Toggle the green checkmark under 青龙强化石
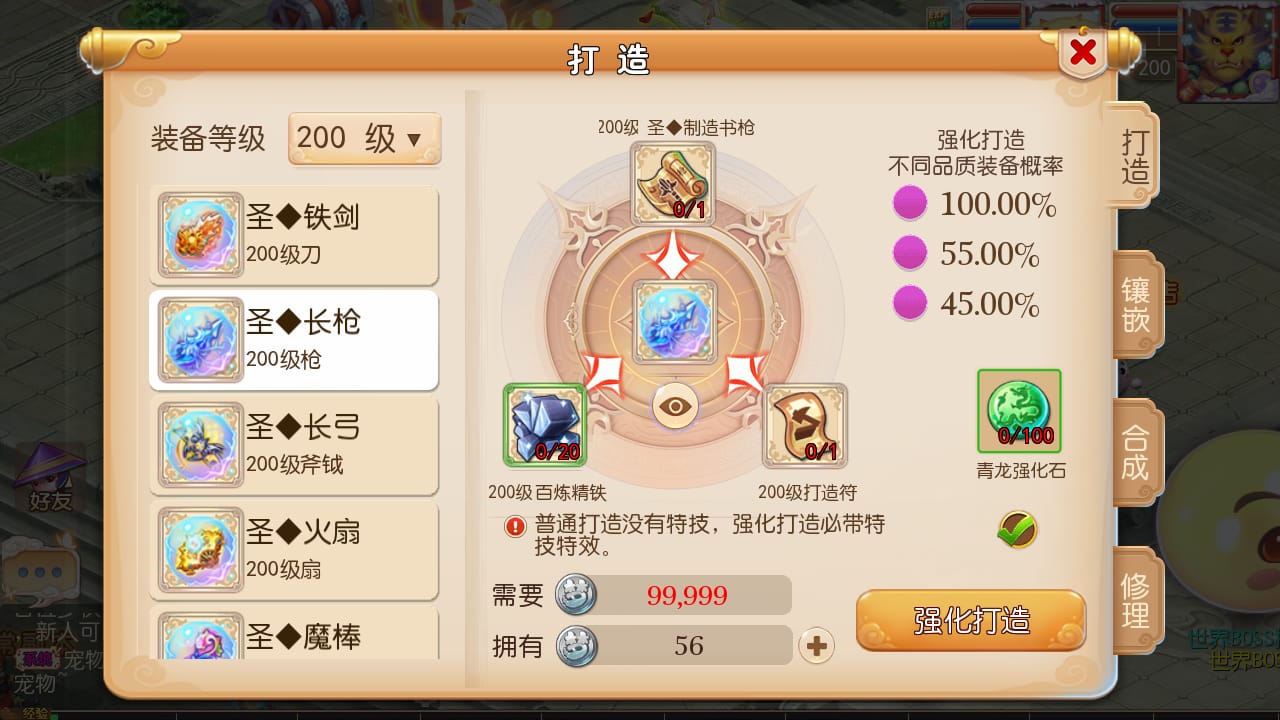 pos(1017,530)
